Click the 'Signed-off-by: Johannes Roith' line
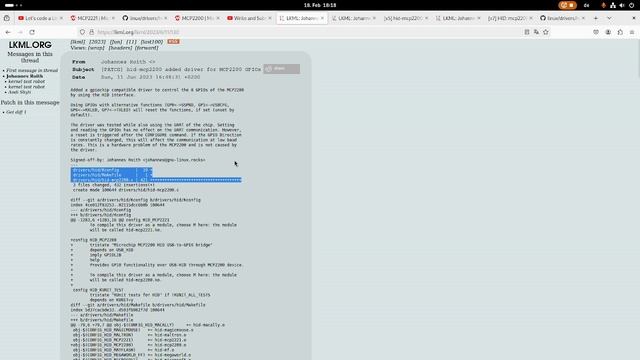Image resolution: width=640 pixels, height=360 pixels. tap(138, 160)
